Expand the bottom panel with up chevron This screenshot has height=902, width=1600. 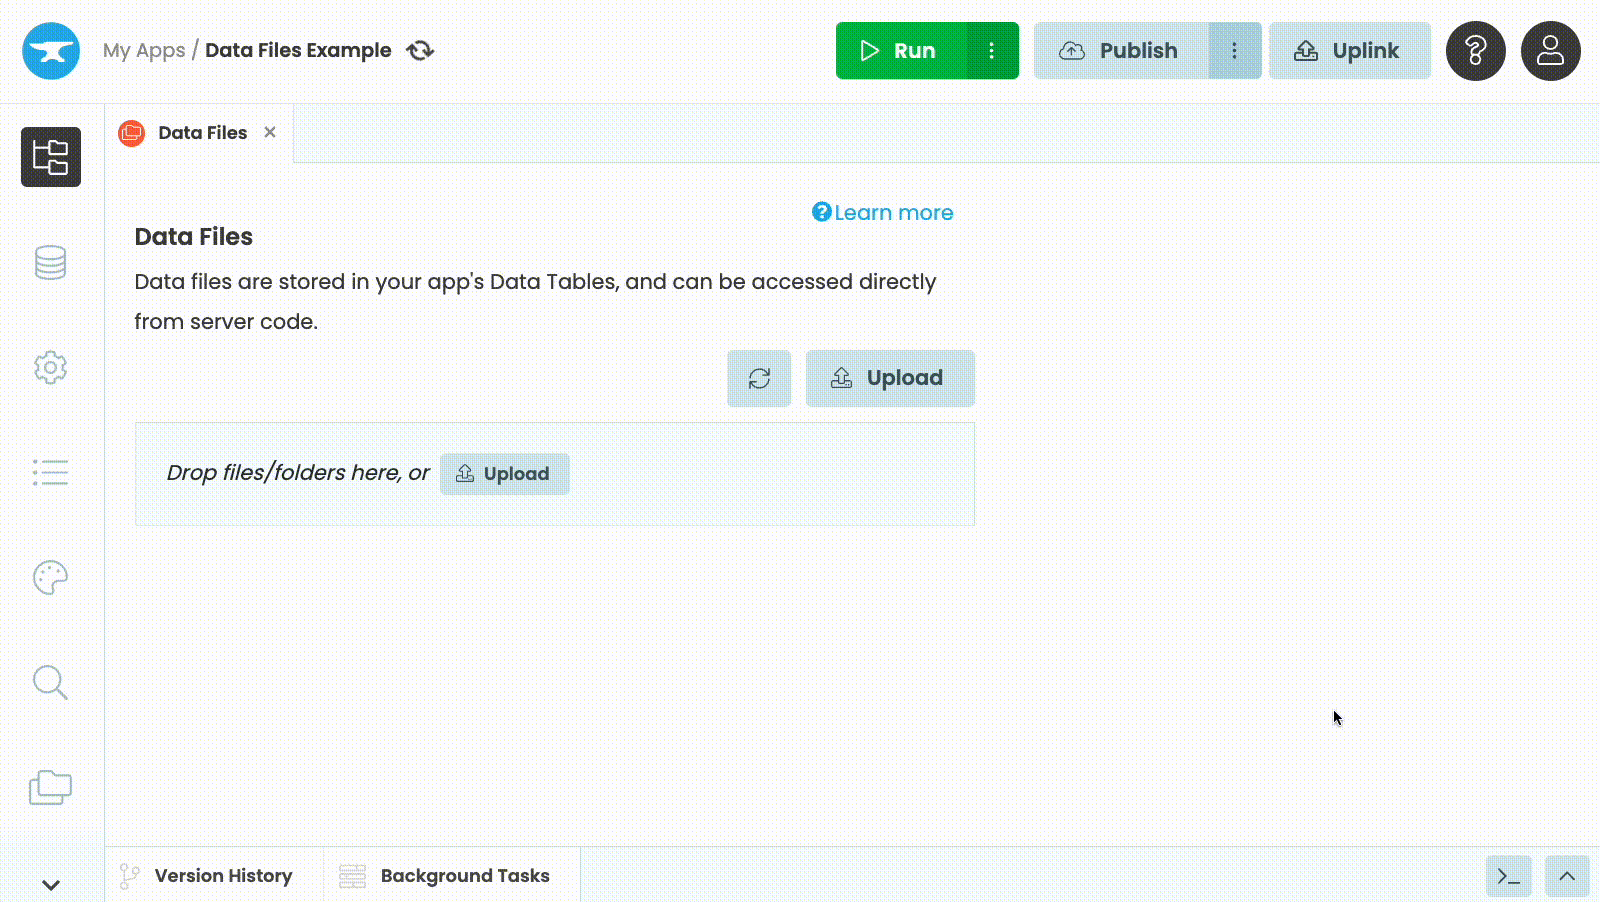(x=1567, y=877)
